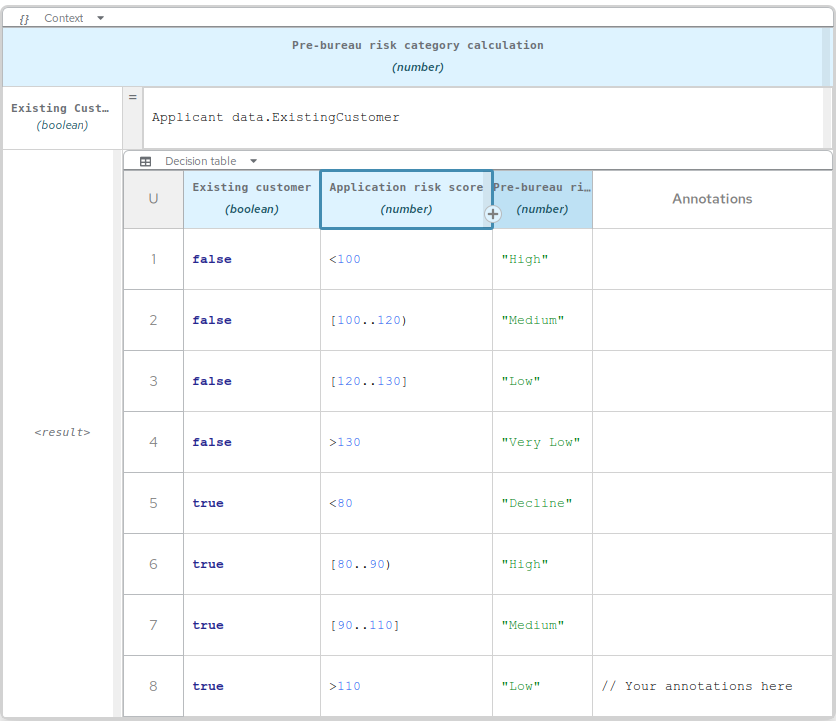
Task: Click the <100 condition cell
Action: 406,259
